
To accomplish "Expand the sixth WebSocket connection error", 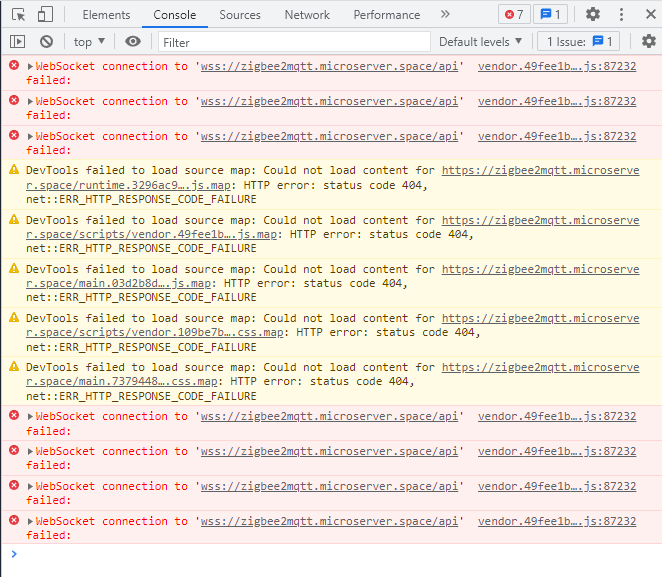I will (30, 487).
